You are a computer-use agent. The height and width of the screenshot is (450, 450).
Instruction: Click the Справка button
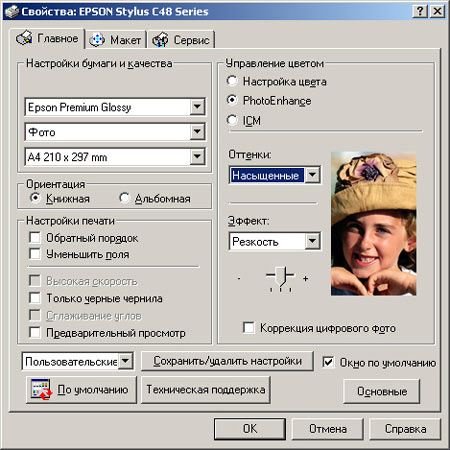pyautogui.click(x=405, y=429)
